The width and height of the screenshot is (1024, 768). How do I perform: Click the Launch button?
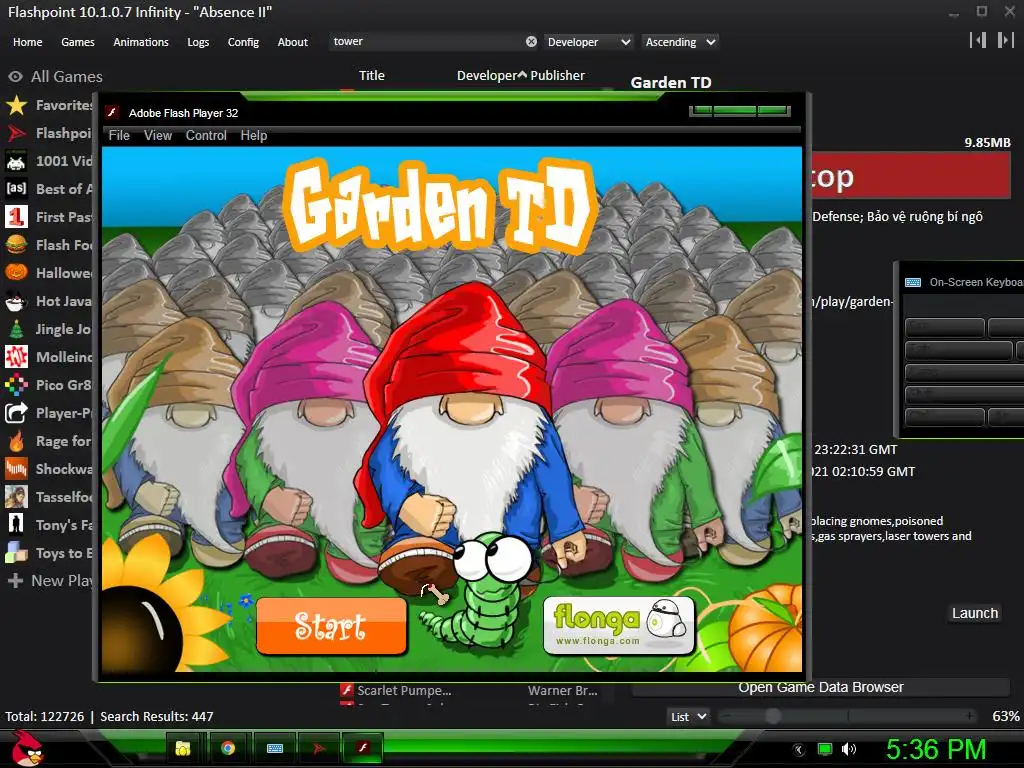click(x=974, y=613)
